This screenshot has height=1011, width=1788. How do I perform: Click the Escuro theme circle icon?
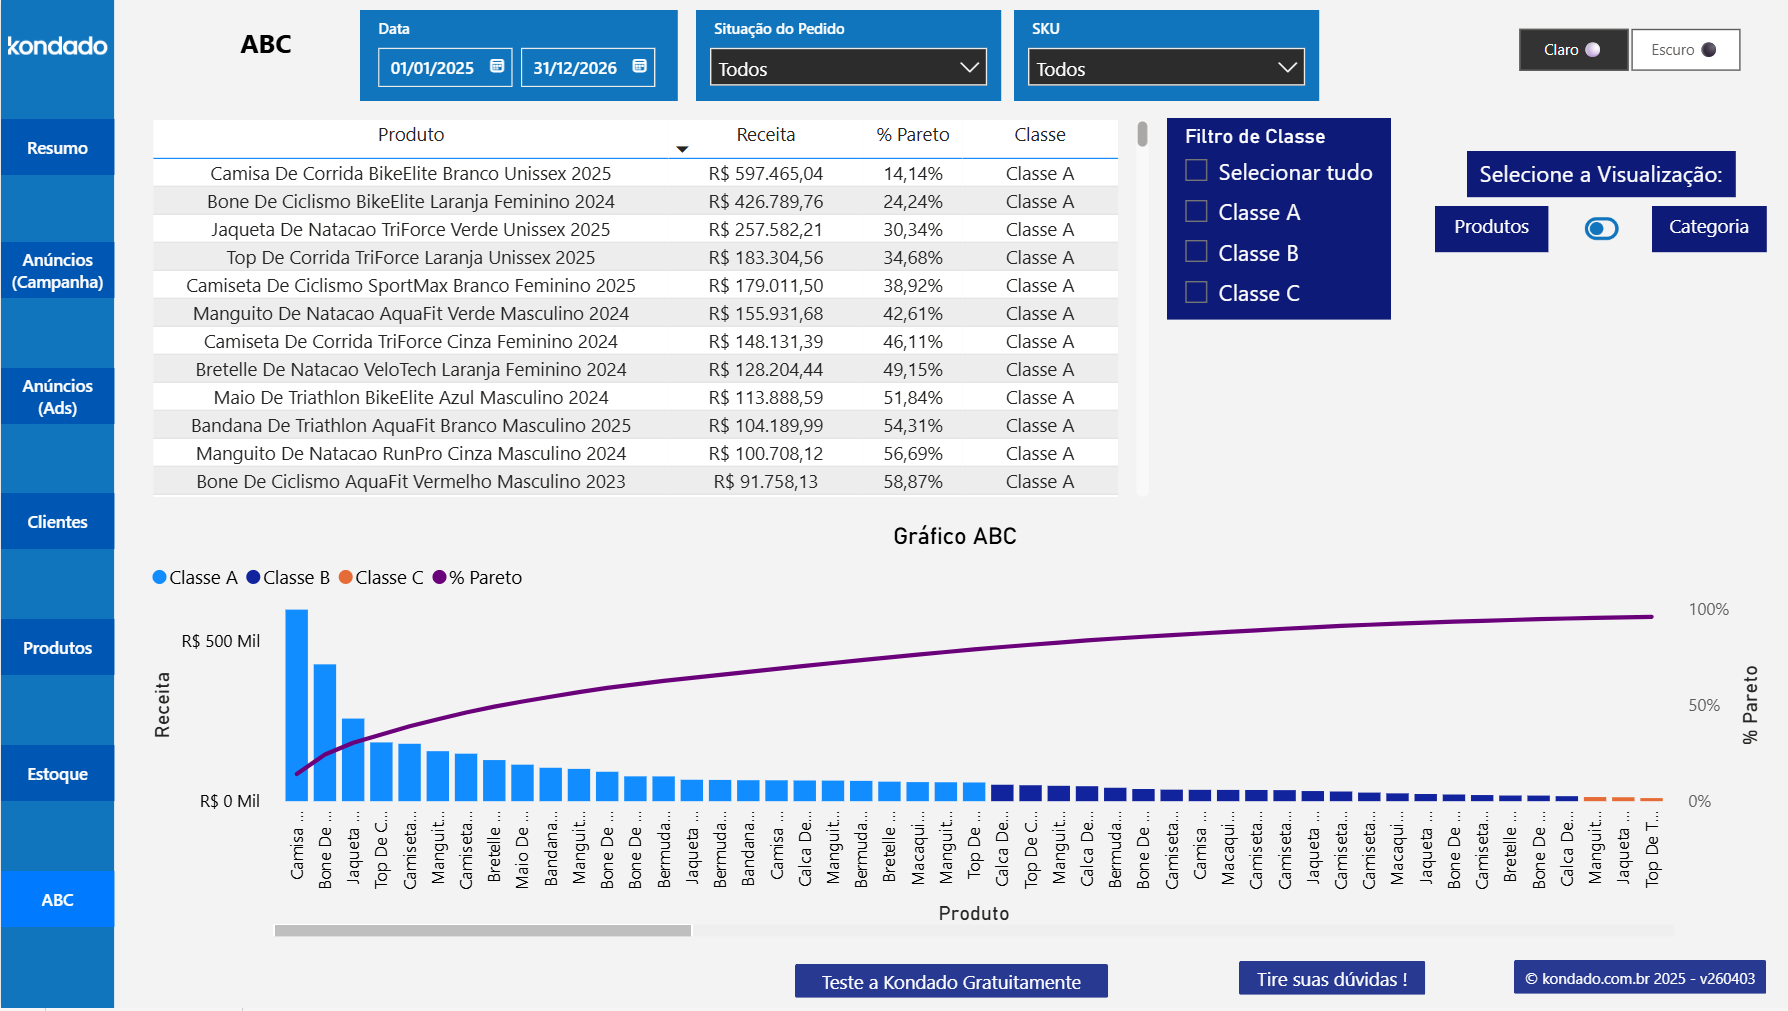tap(1711, 48)
